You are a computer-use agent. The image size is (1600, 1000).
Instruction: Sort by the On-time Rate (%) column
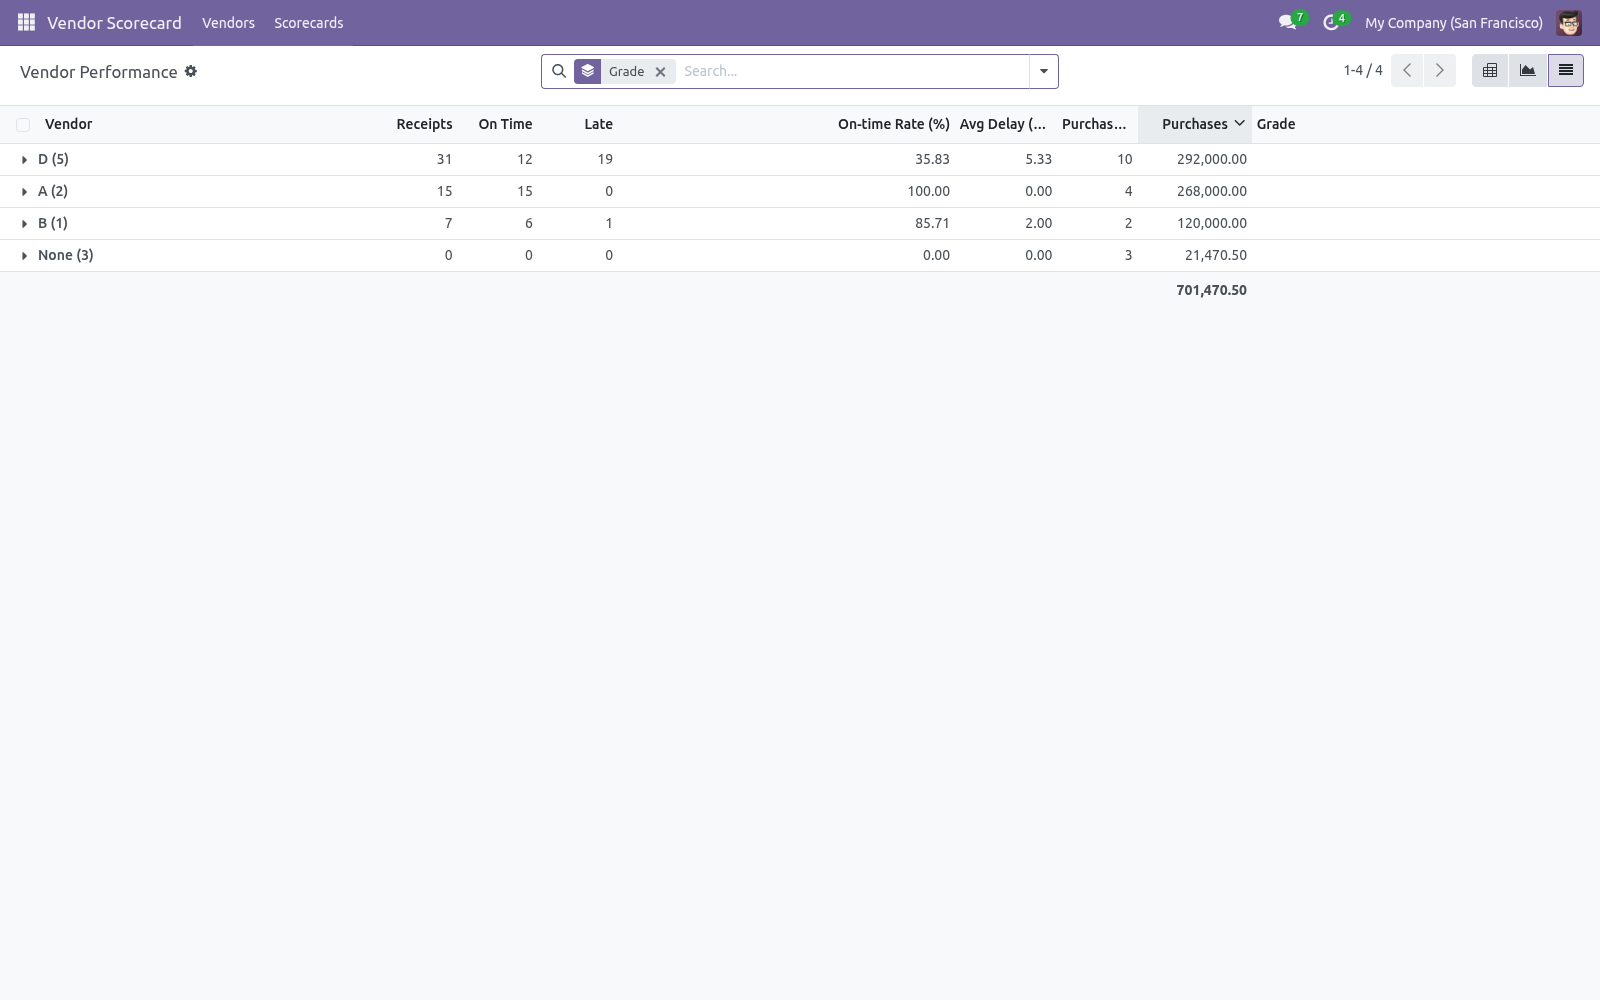(893, 124)
